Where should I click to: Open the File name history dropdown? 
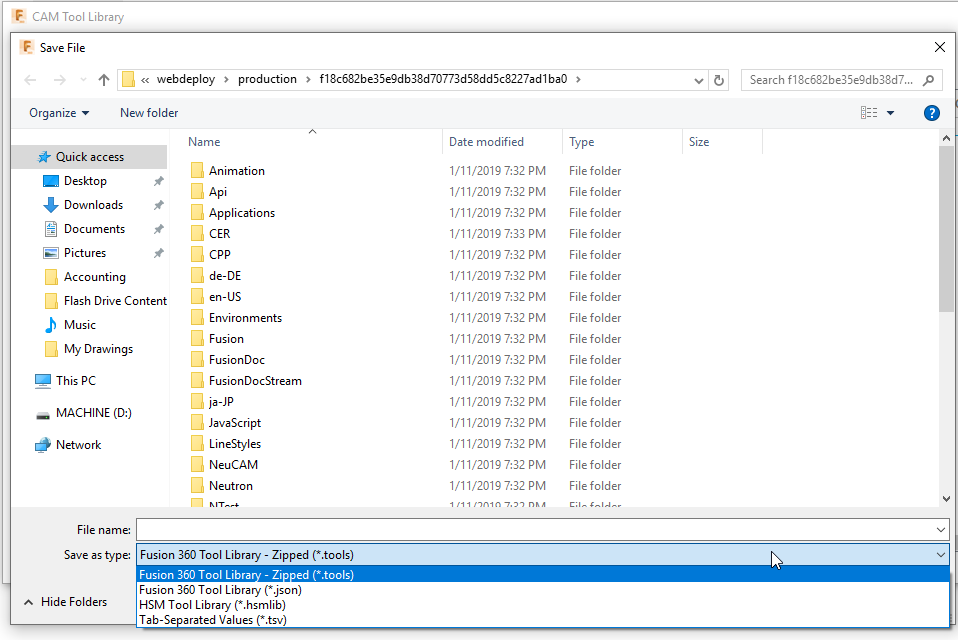pos(941,530)
